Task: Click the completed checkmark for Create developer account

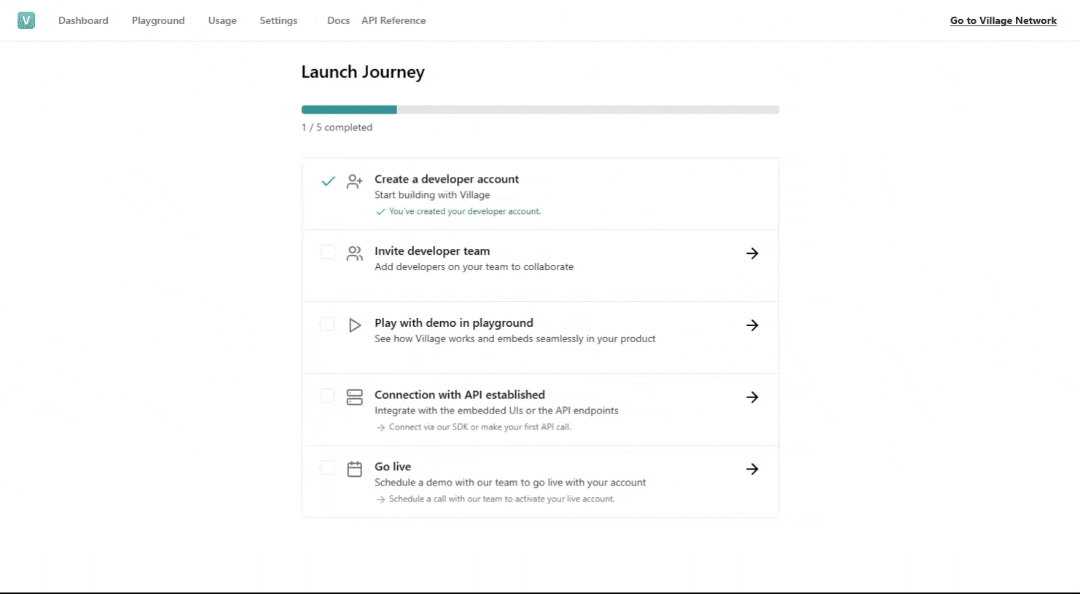Action: pos(327,181)
